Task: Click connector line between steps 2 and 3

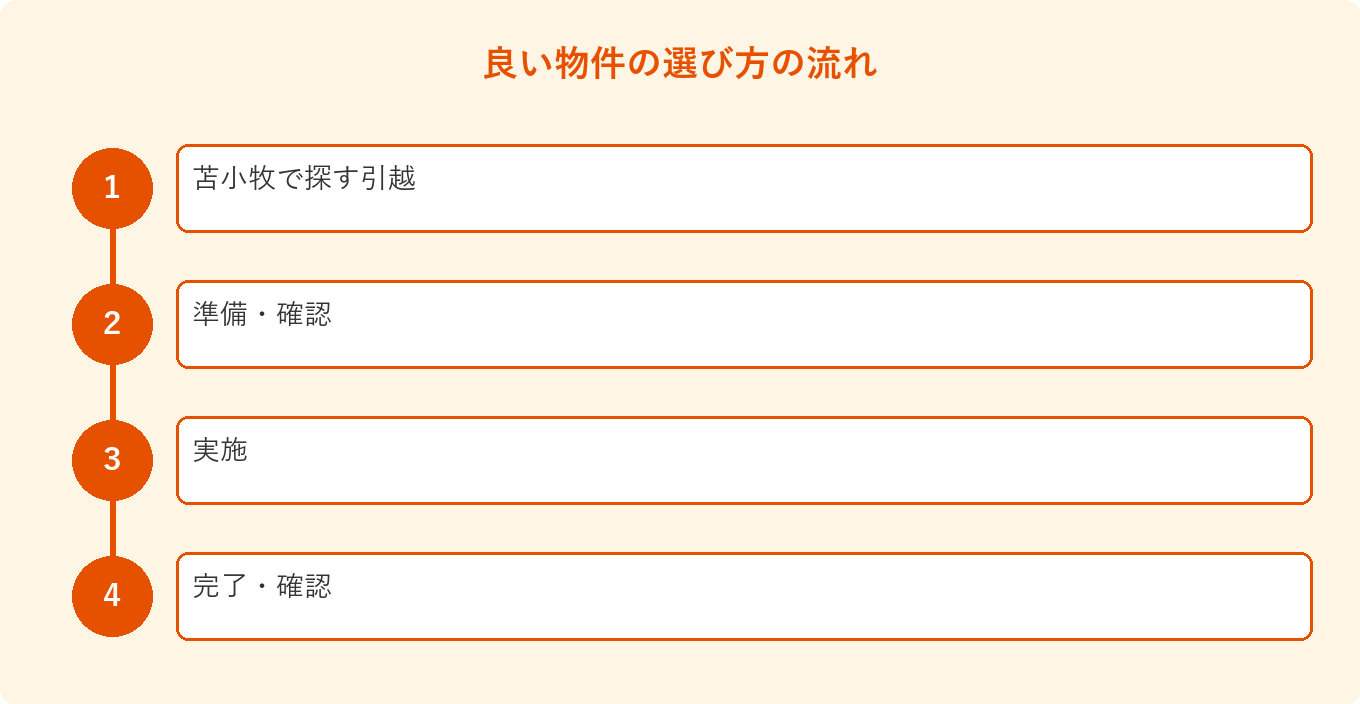Action: pos(112,392)
